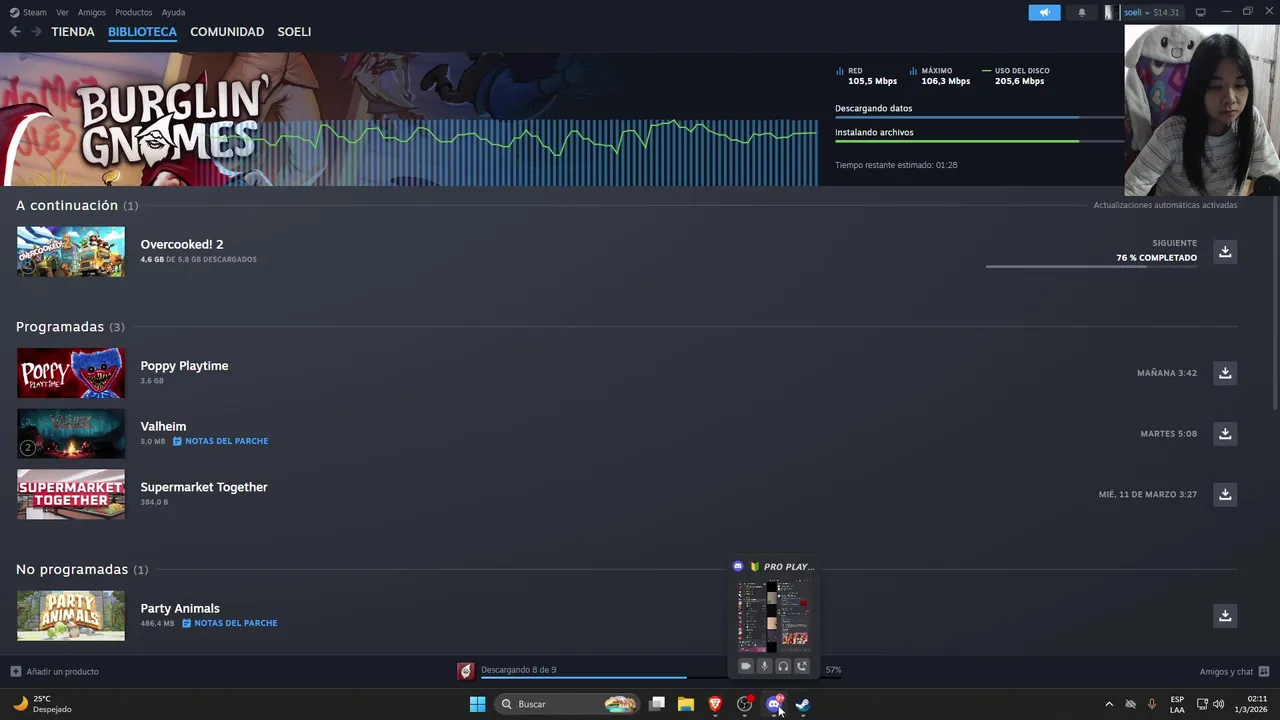Open Task View on the taskbar

(x=657, y=704)
